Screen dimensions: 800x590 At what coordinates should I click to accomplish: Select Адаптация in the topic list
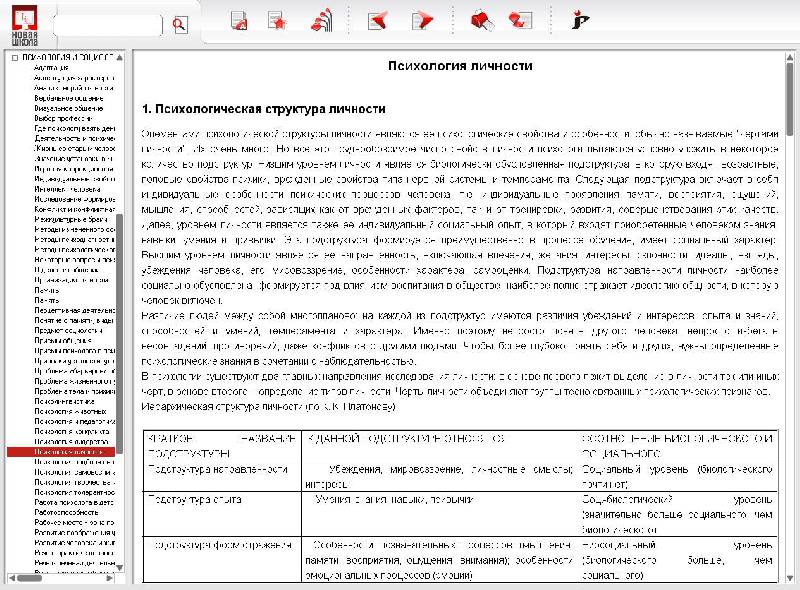tap(51, 68)
